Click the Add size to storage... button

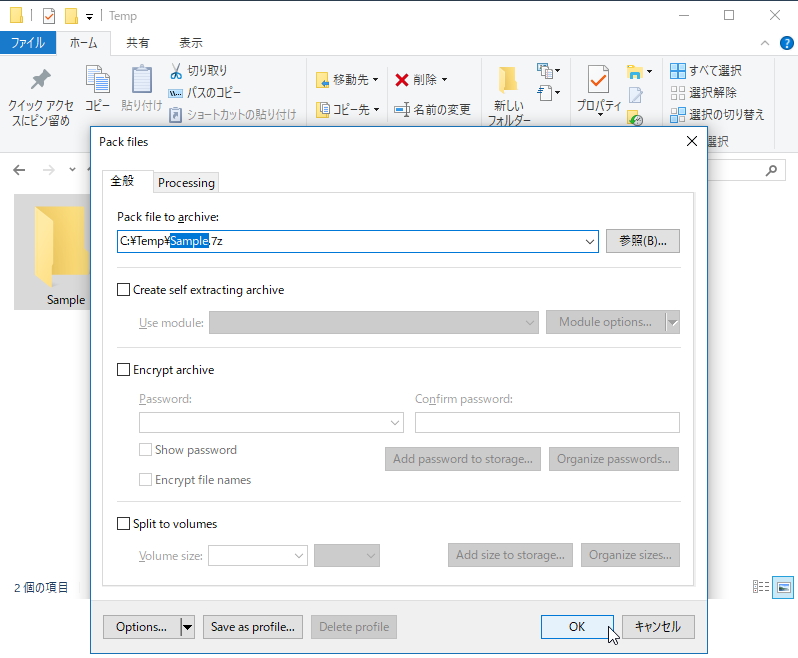point(510,555)
